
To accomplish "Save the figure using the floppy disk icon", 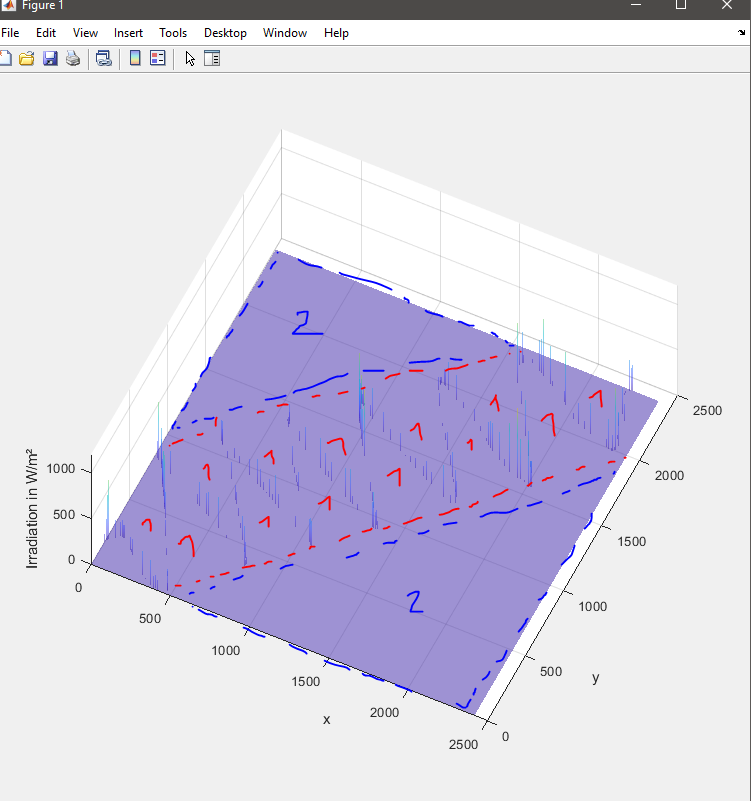I will click(50, 59).
